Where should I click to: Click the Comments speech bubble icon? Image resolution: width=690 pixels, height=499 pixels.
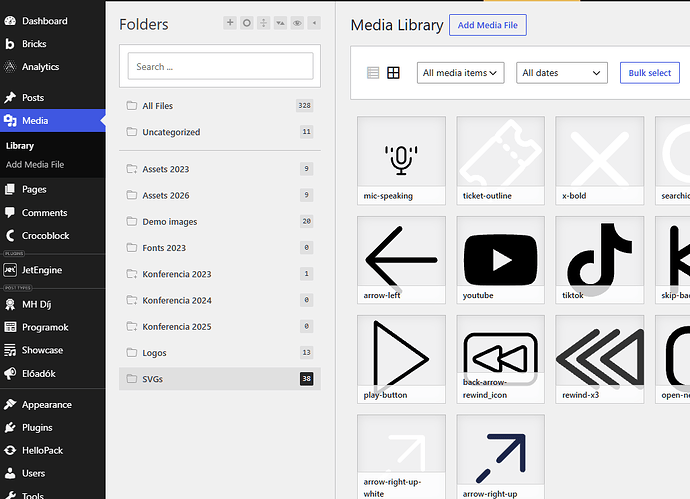(x=10, y=213)
